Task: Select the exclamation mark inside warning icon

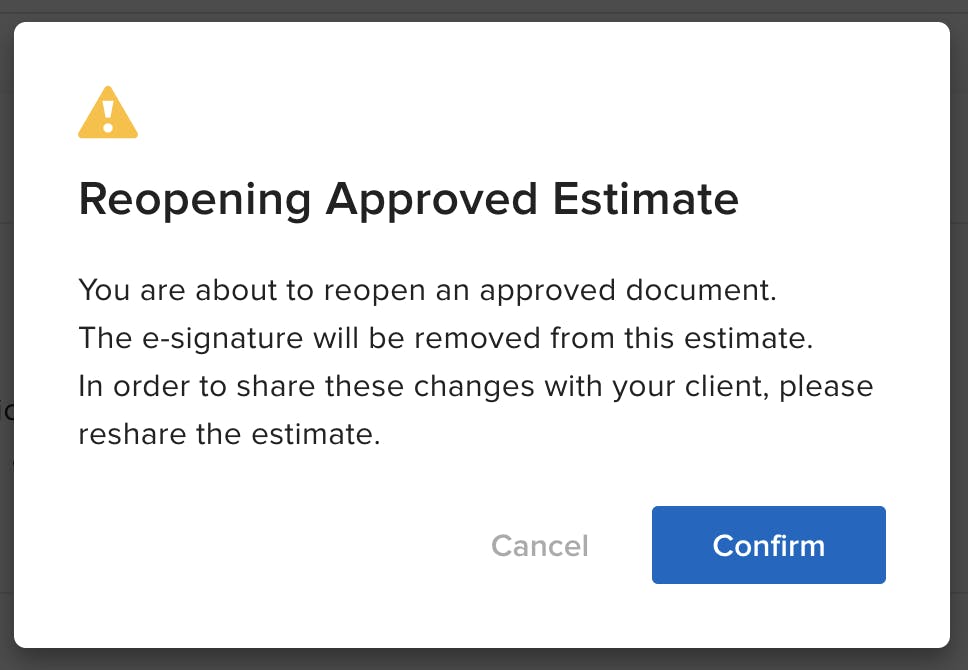Action: pyautogui.click(x=108, y=116)
